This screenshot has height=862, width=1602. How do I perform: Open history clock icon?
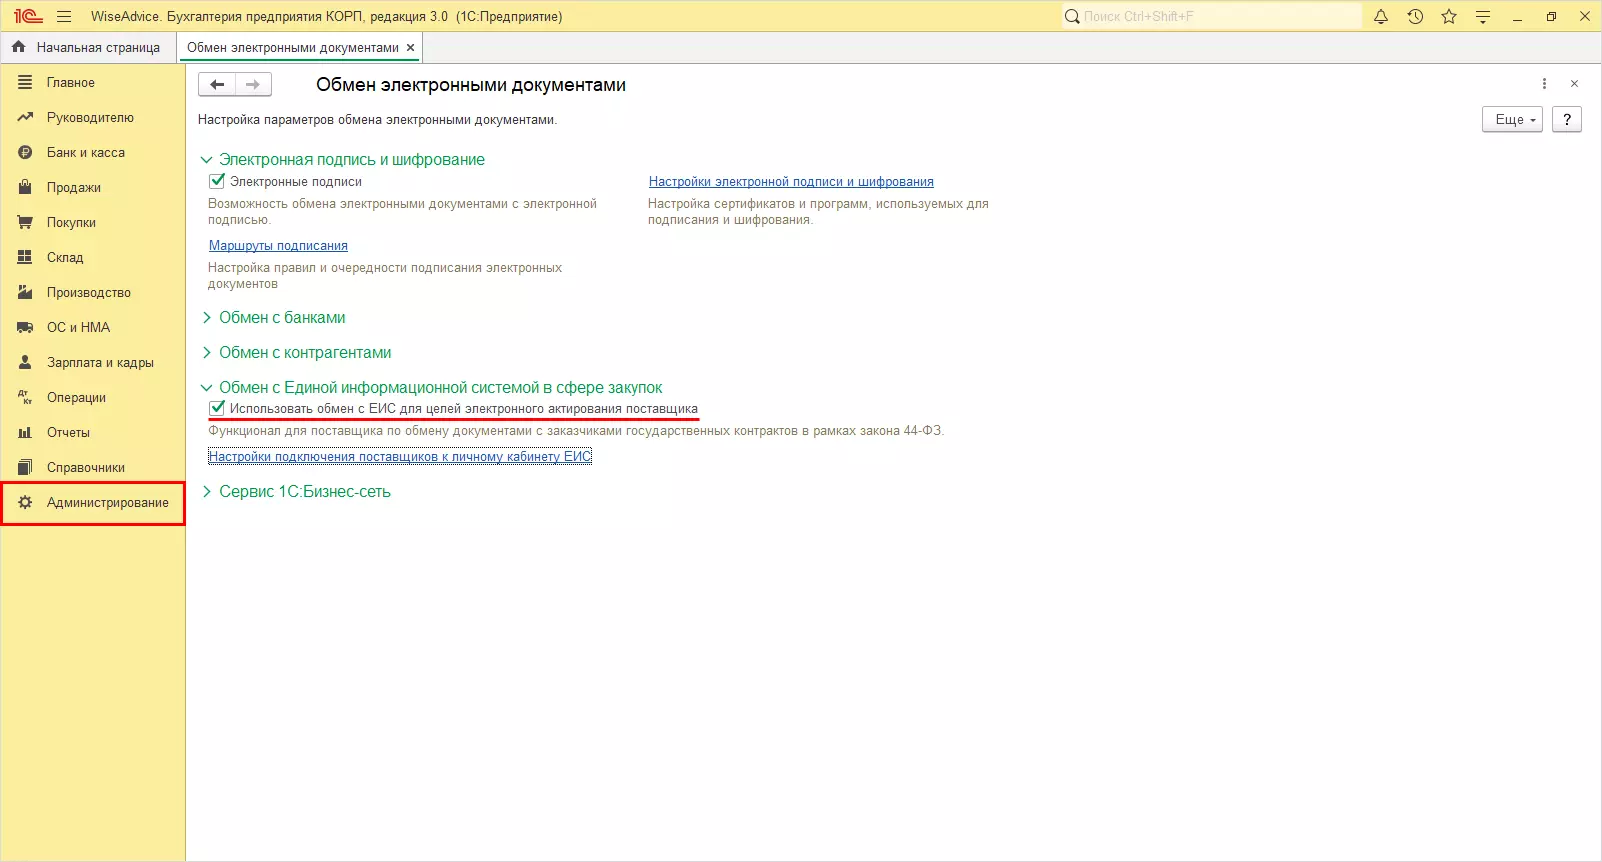point(1415,16)
